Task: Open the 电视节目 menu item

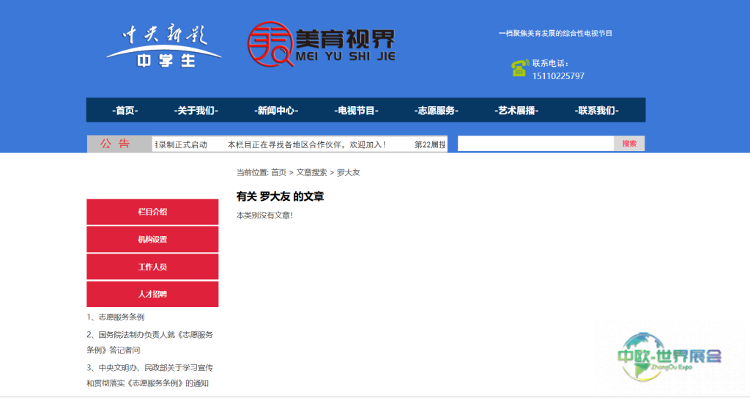Action: [x=356, y=111]
